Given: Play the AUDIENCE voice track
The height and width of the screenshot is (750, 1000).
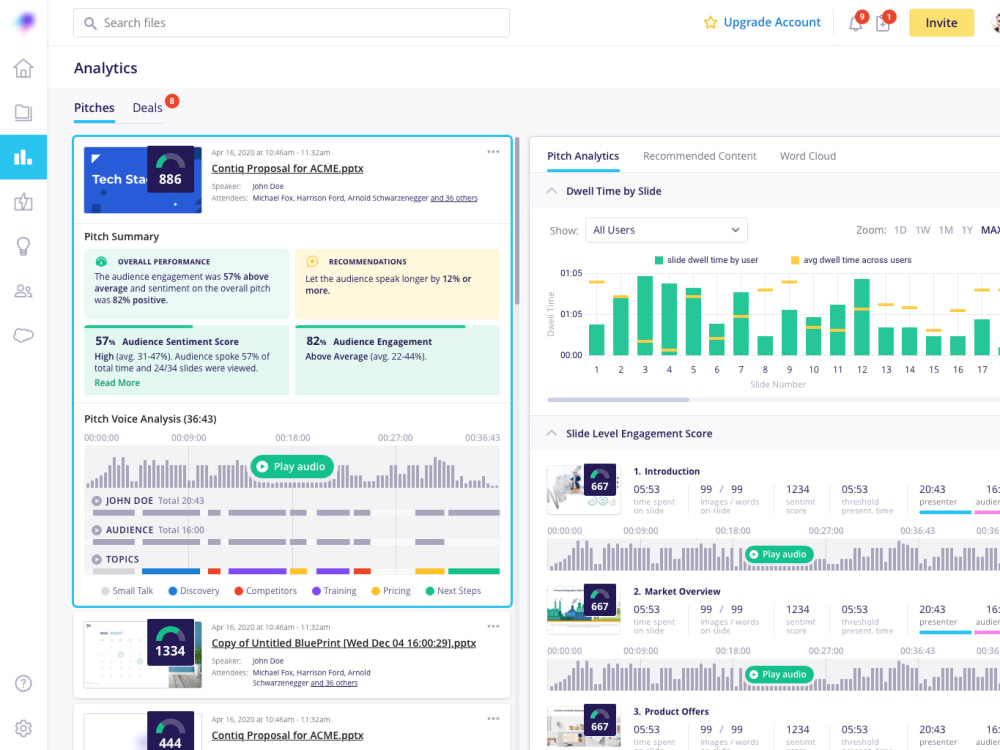Looking at the screenshot, I should coord(96,530).
